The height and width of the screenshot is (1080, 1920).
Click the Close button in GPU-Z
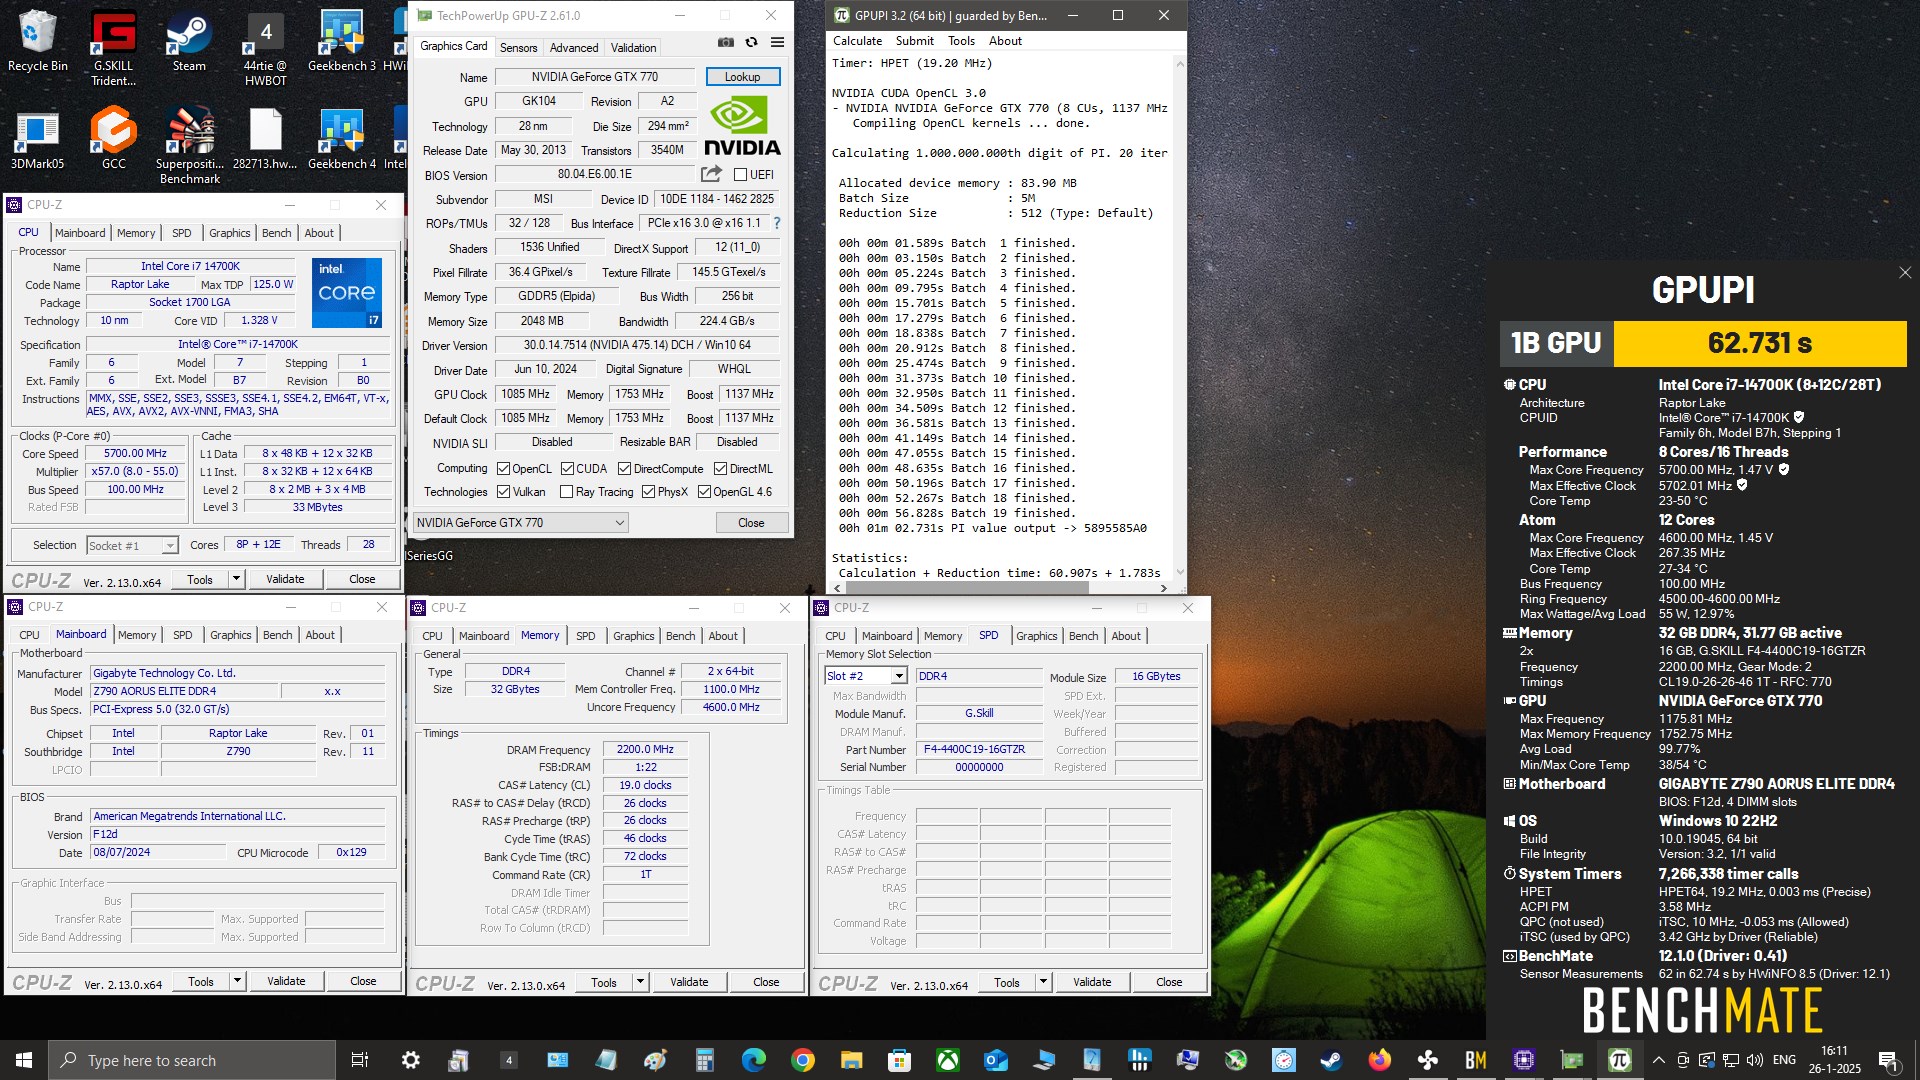[x=751, y=522]
